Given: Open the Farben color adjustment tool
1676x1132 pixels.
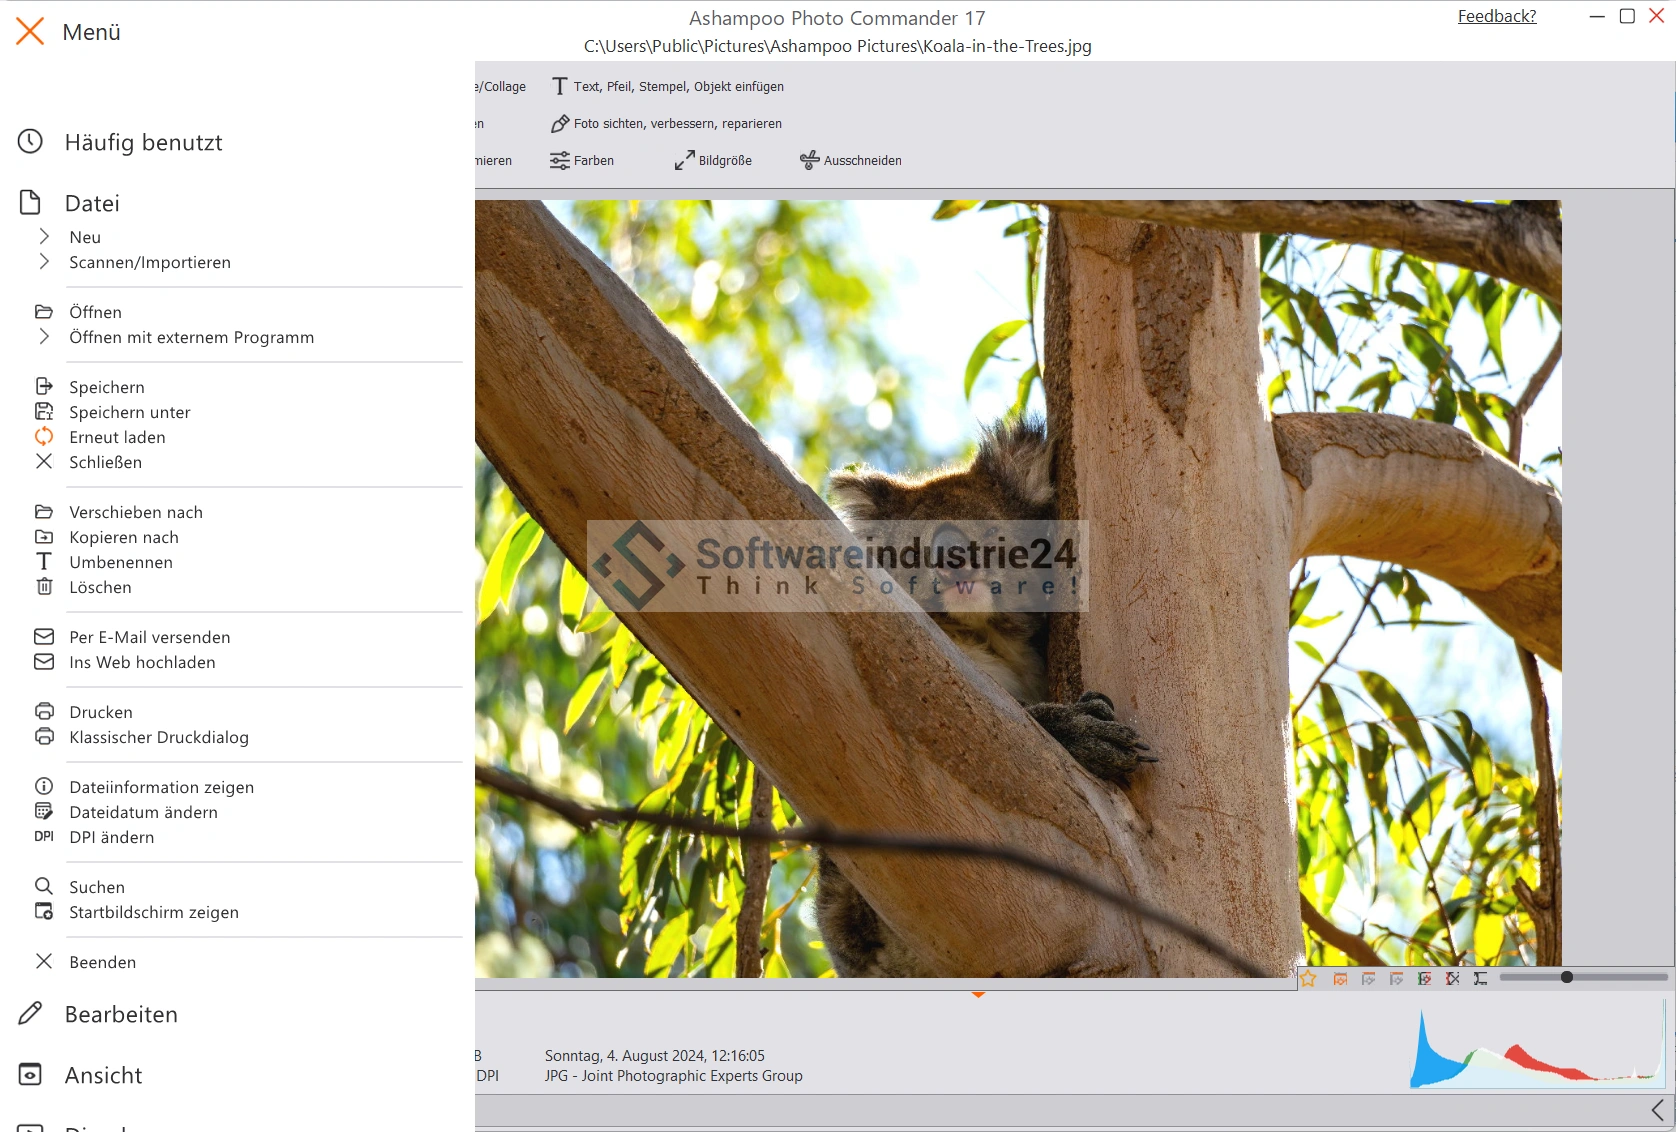Looking at the screenshot, I should tap(582, 160).
